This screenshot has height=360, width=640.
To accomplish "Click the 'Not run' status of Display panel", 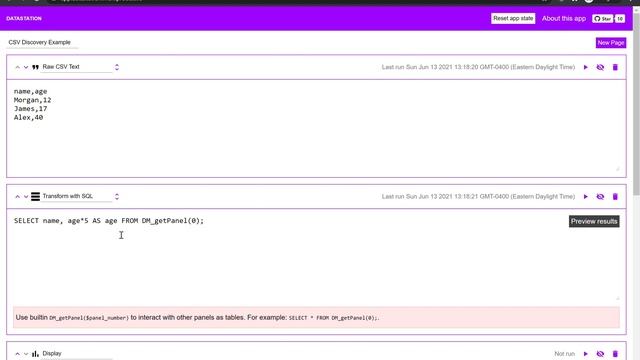I will [564, 354].
